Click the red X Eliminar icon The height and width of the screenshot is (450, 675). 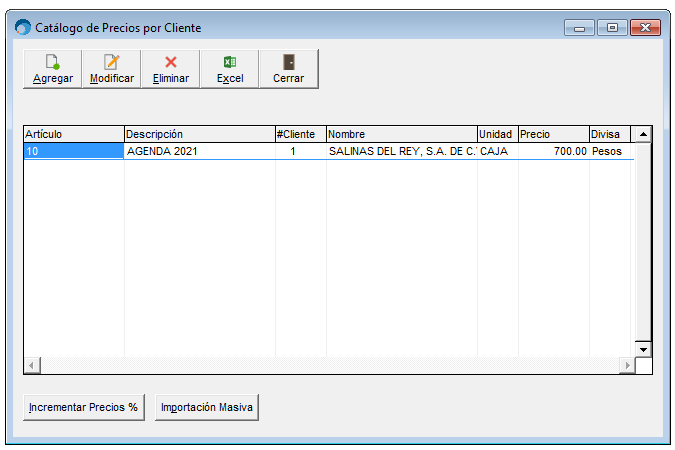point(171,62)
